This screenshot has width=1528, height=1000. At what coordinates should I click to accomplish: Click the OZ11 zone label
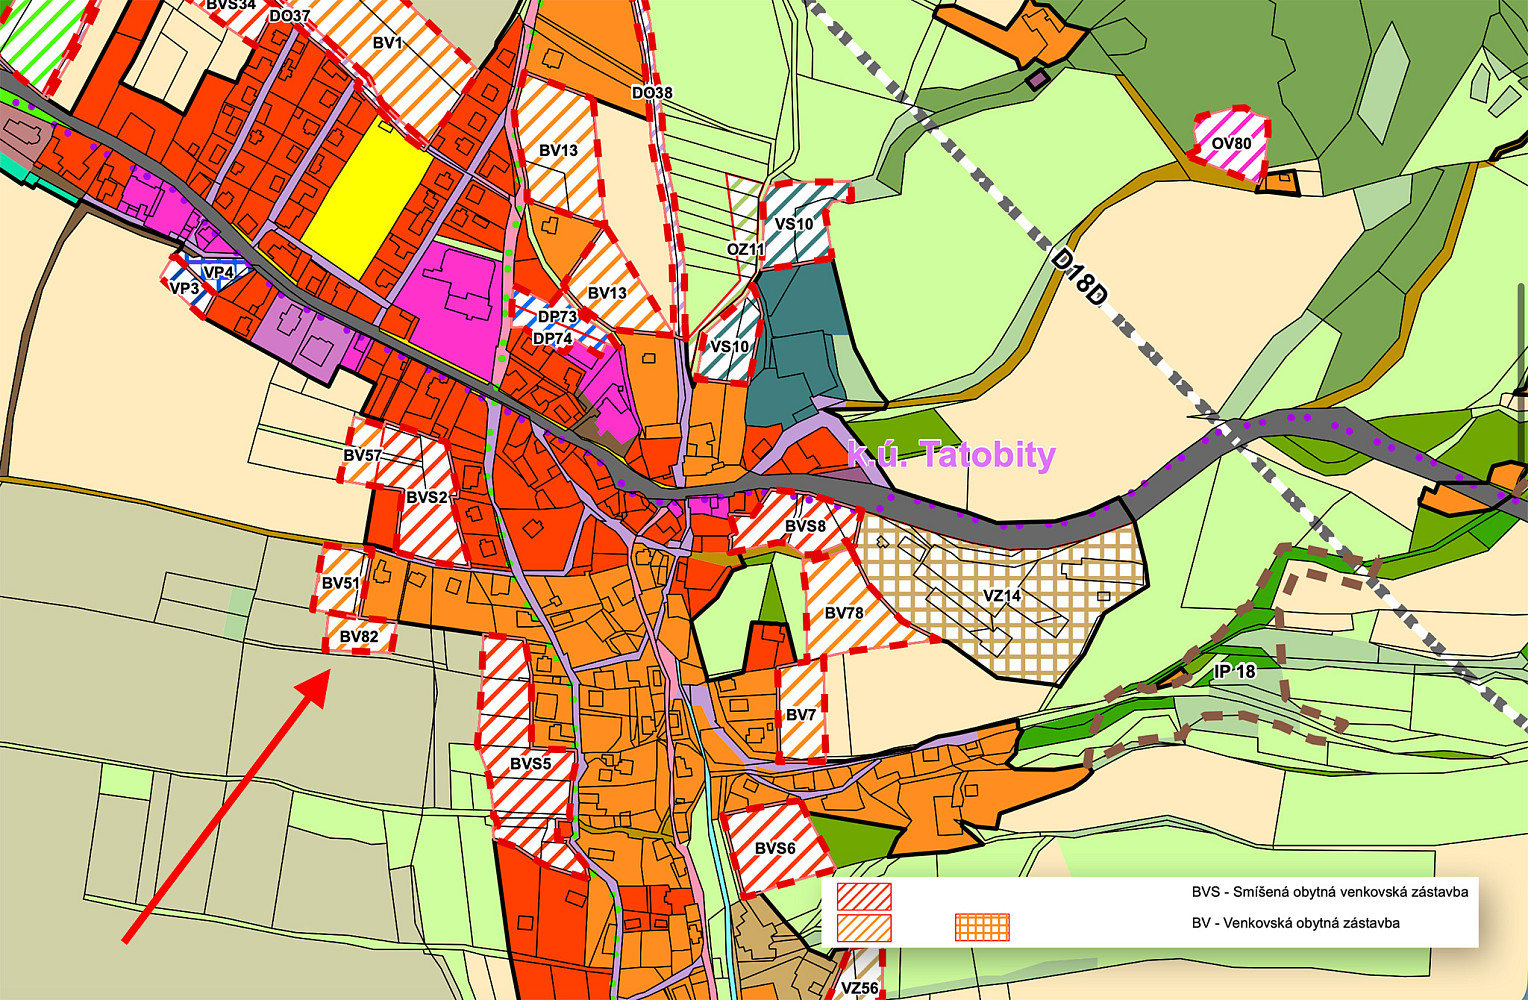pos(746,249)
